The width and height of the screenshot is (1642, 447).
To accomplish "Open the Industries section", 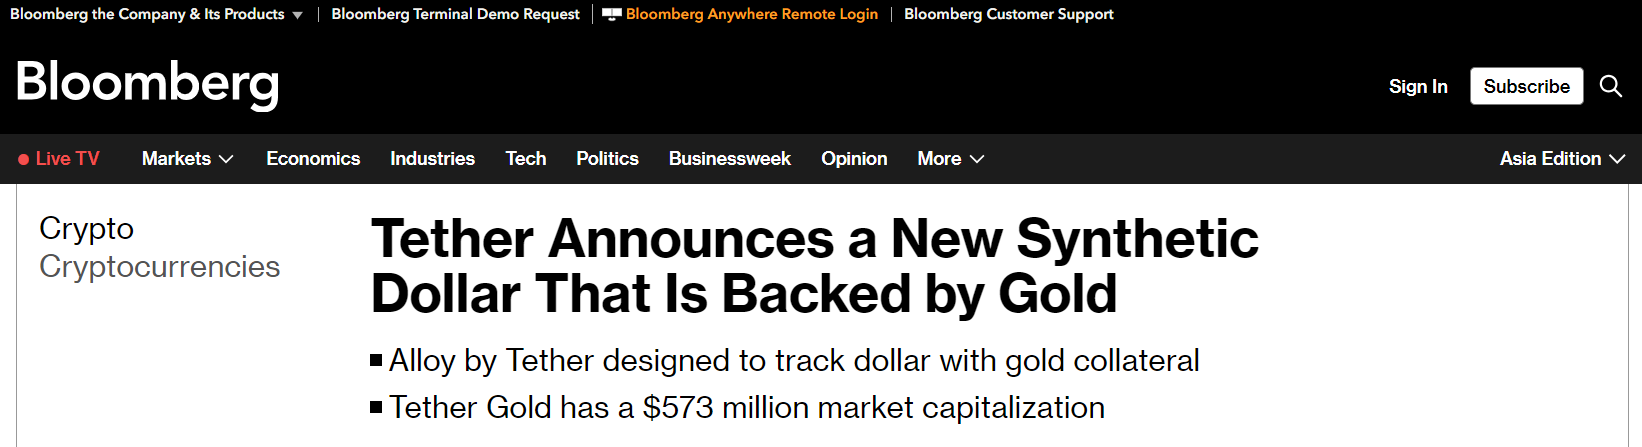I will click(x=432, y=159).
